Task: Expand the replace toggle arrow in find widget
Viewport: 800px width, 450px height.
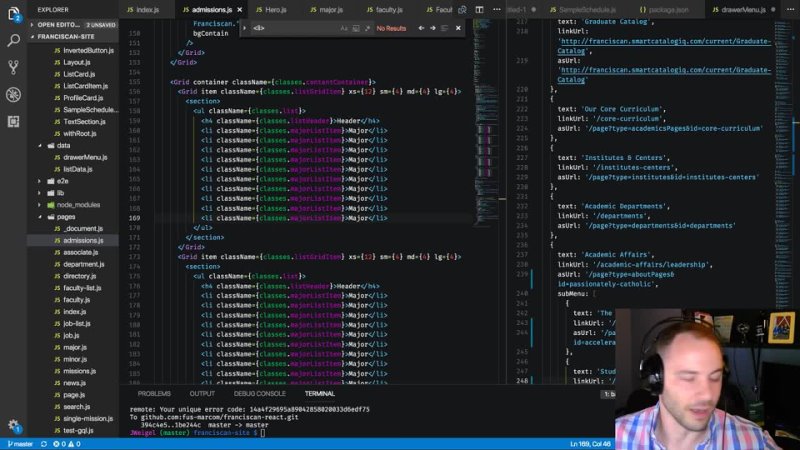Action: [x=244, y=28]
